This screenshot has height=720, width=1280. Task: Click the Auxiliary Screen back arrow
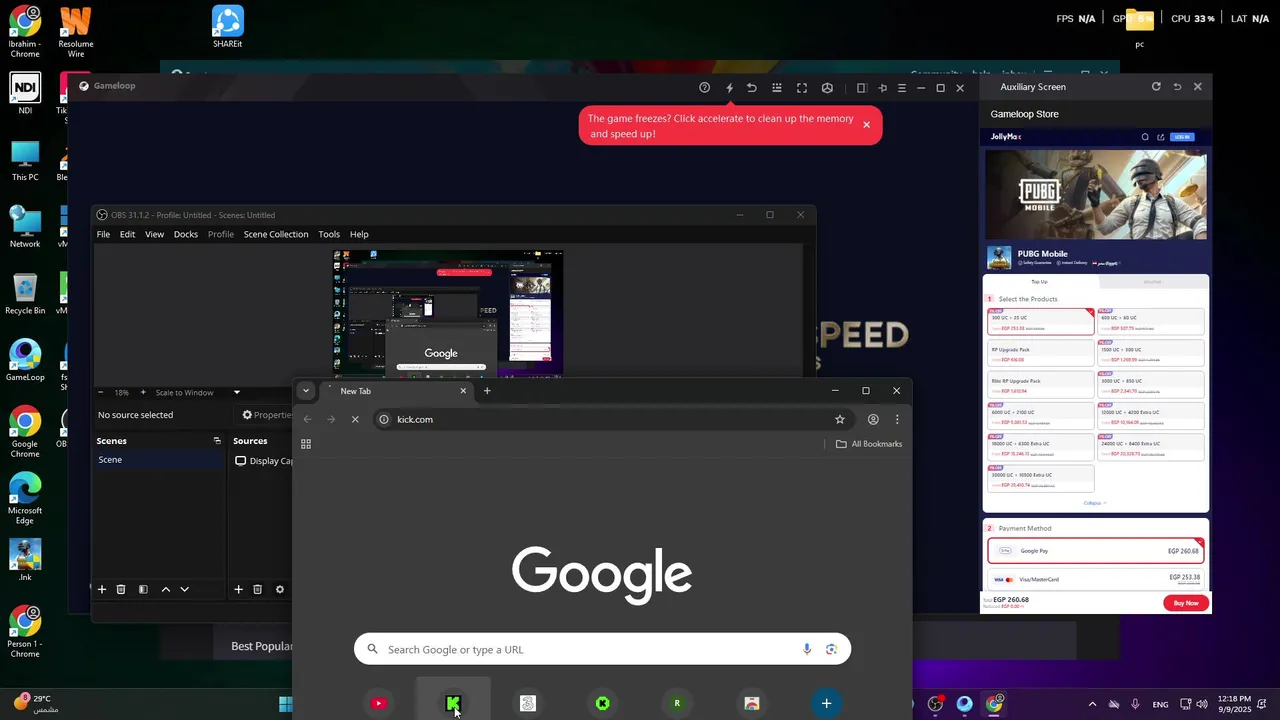tap(1177, 87)
